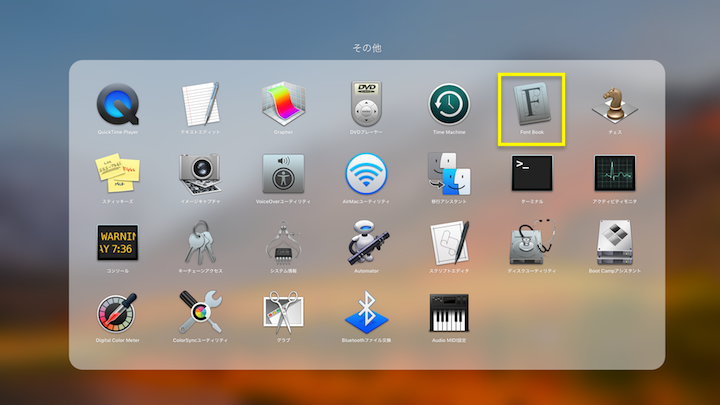Open the Stickies app
The height and width of the screenshot is (405, 720).
(x=118, y=173)
